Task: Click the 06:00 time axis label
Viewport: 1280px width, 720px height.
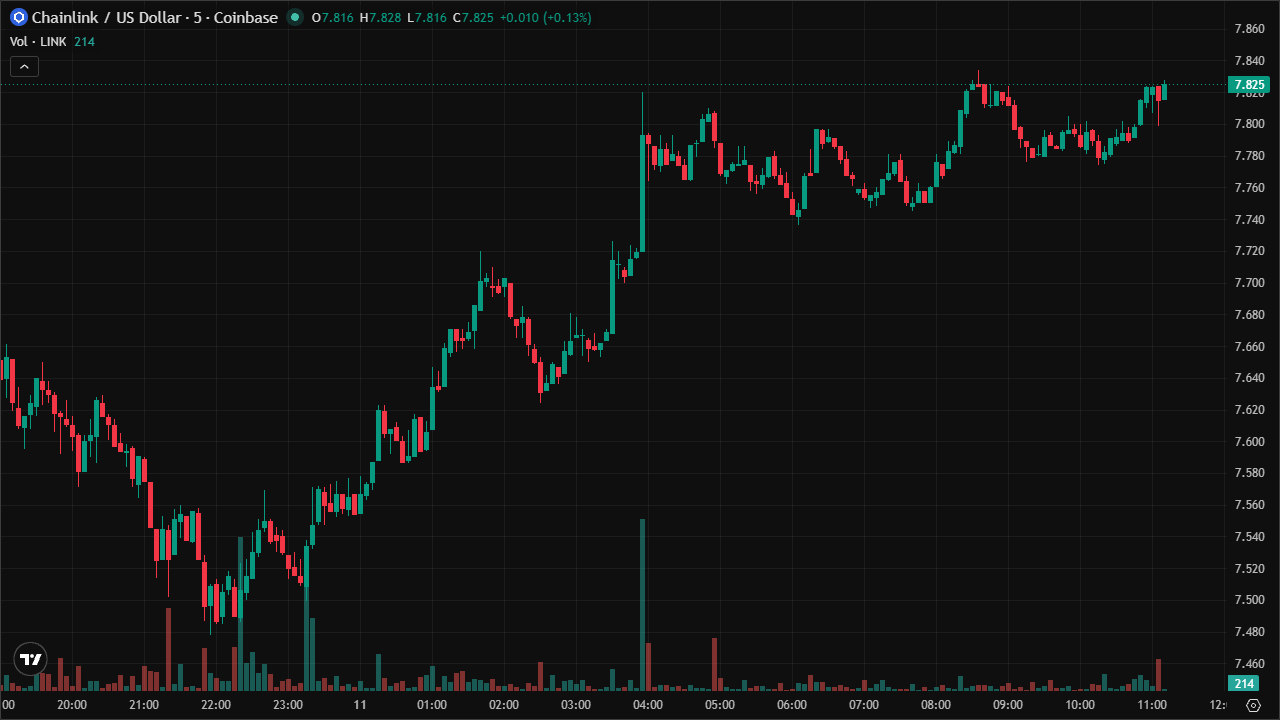Action: click(x=792, y=705)
